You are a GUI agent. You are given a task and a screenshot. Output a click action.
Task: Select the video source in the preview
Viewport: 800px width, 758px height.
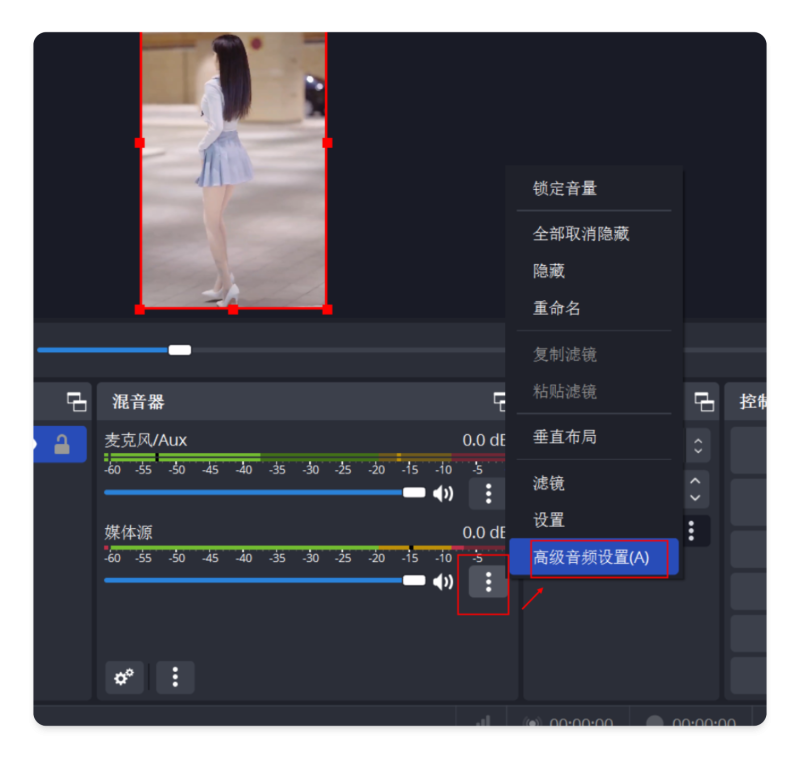(233, 170)
